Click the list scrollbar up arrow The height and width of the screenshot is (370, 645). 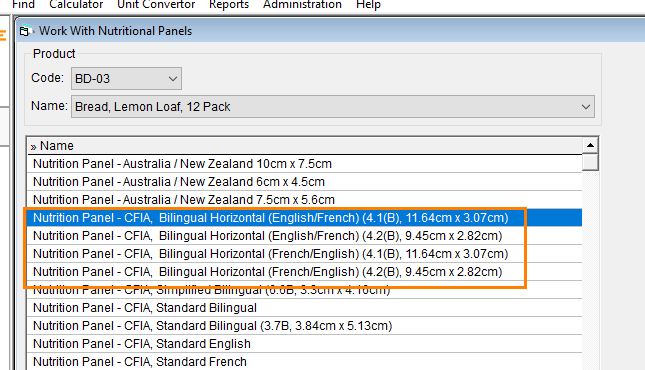(x=590, y=145)
